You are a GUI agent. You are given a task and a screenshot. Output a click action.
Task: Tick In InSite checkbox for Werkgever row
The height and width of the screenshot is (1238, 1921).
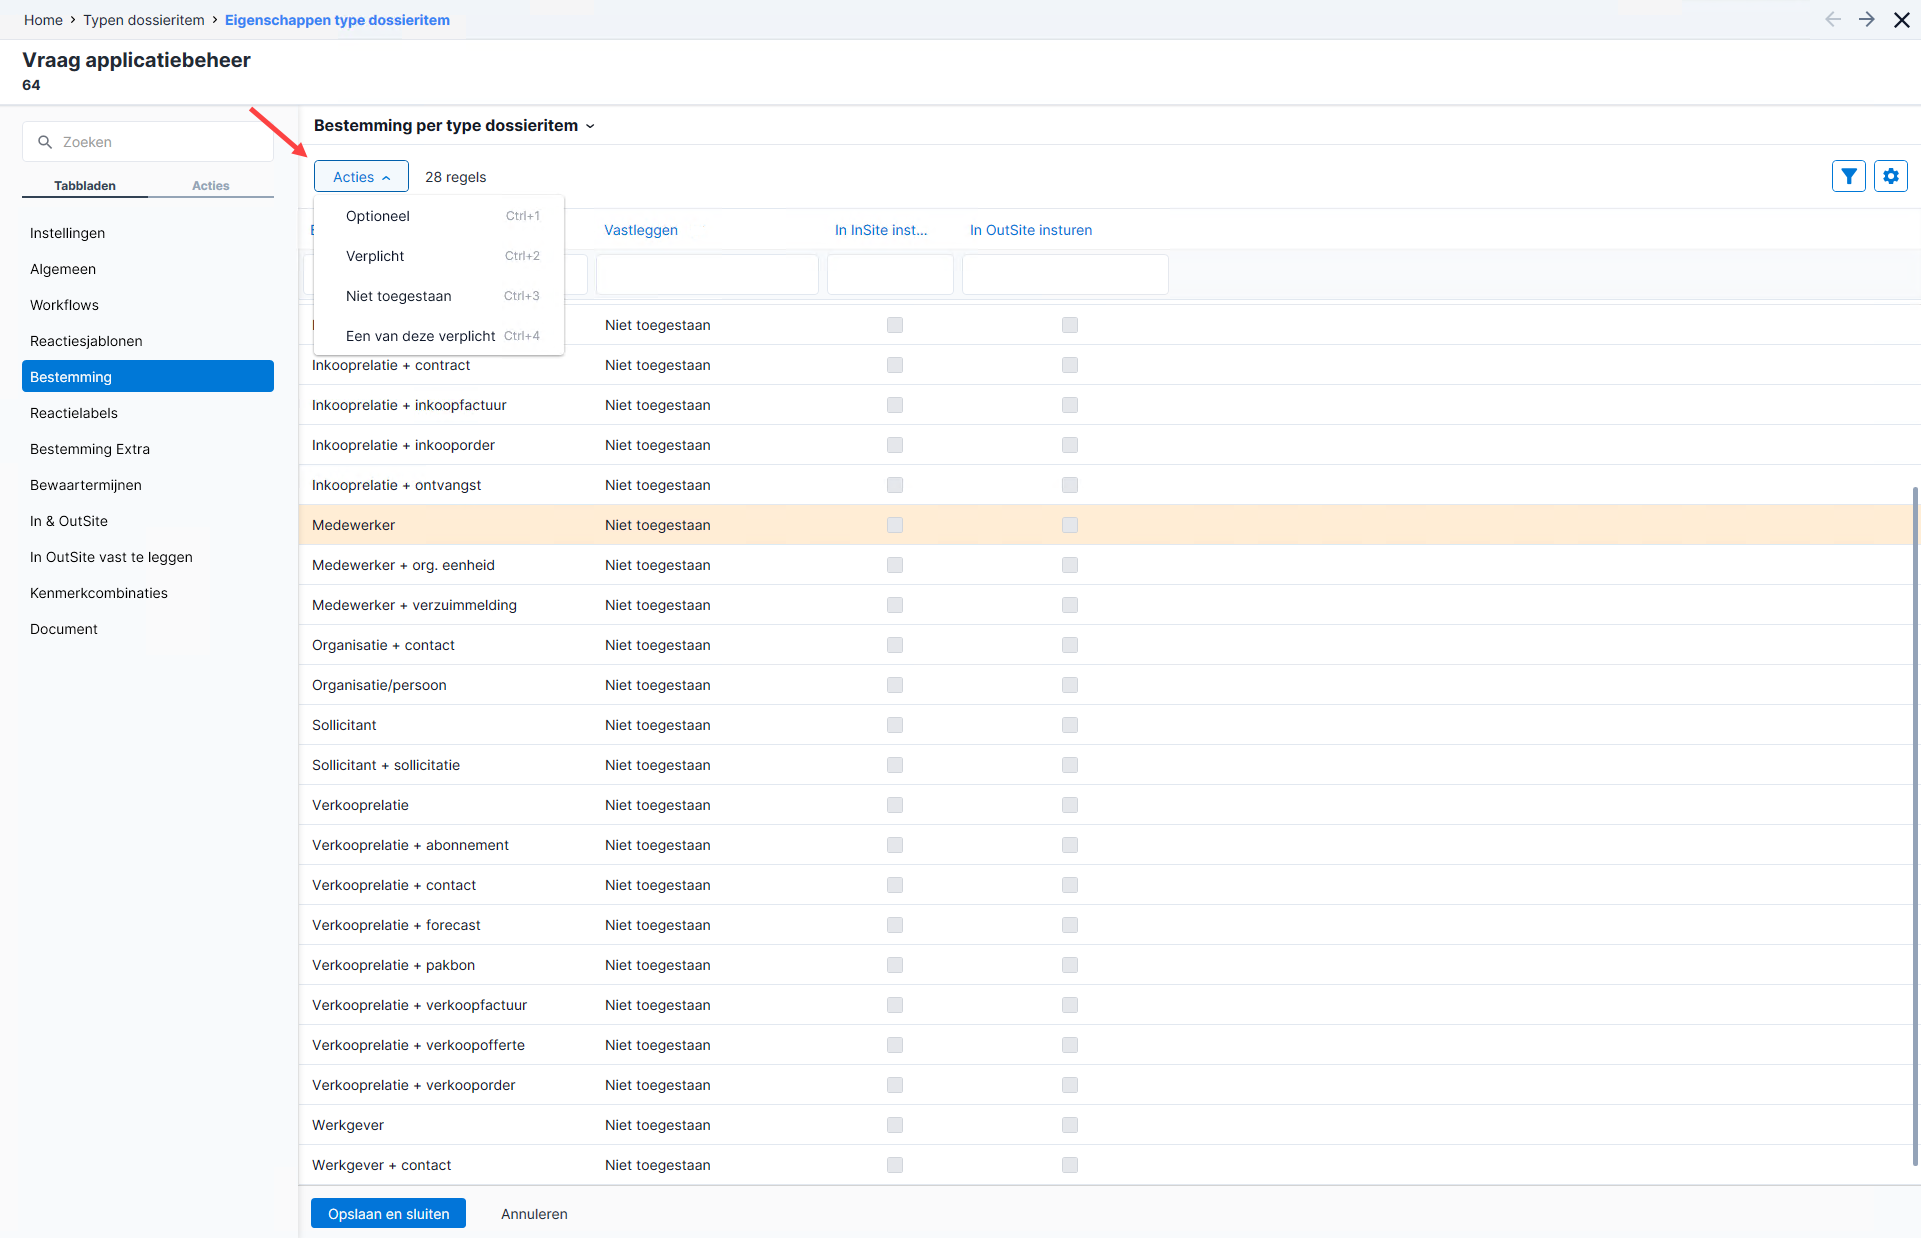[x=895, y=1125]
